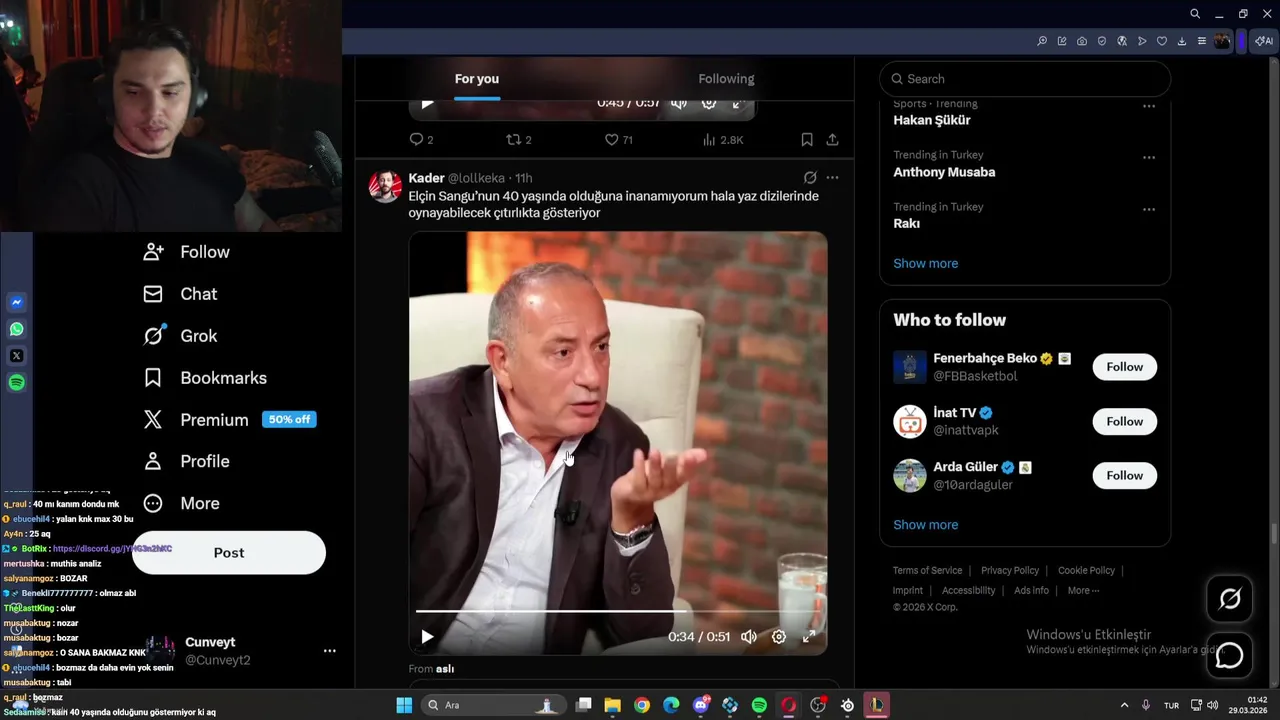Viewport: 1280px width, 720px height.
Task: Open more options for Anthony Musaba trend
Action: tap(1149, 158)
